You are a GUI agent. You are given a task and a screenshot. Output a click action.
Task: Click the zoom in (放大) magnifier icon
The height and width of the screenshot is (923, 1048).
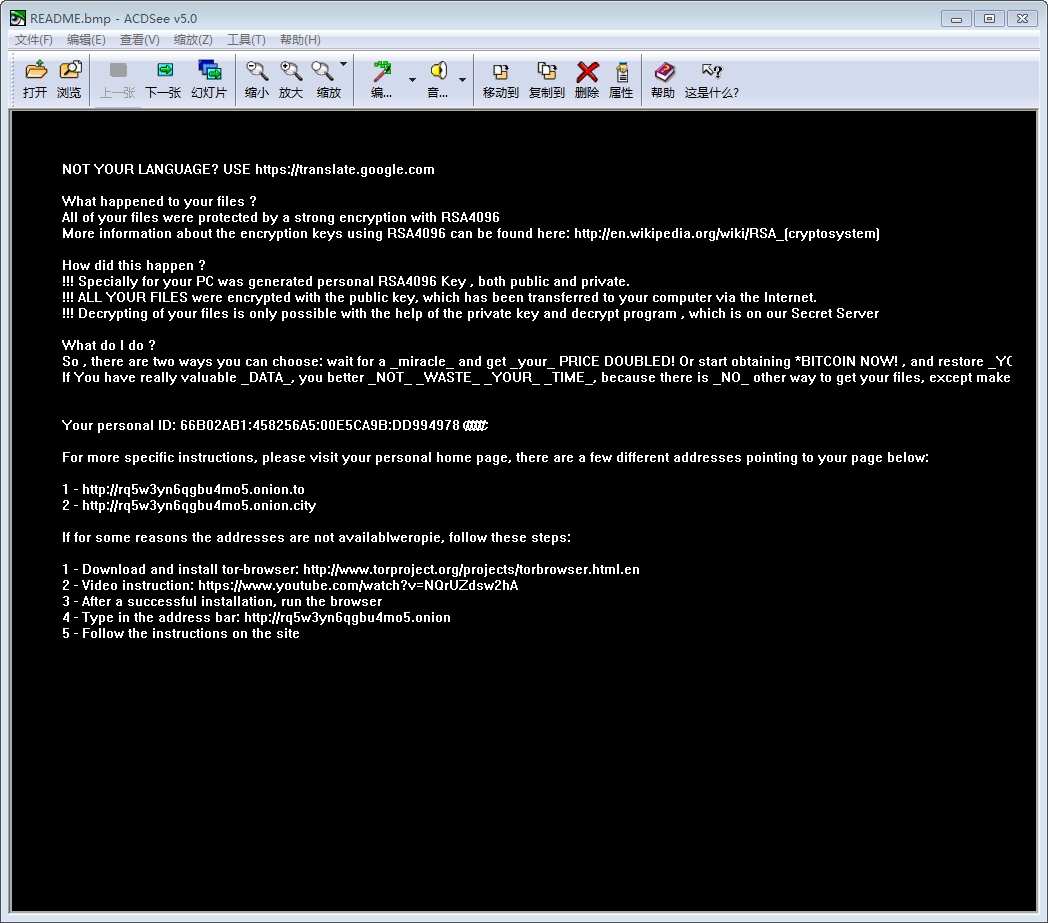pyautogui.click(x=291, y=71)
